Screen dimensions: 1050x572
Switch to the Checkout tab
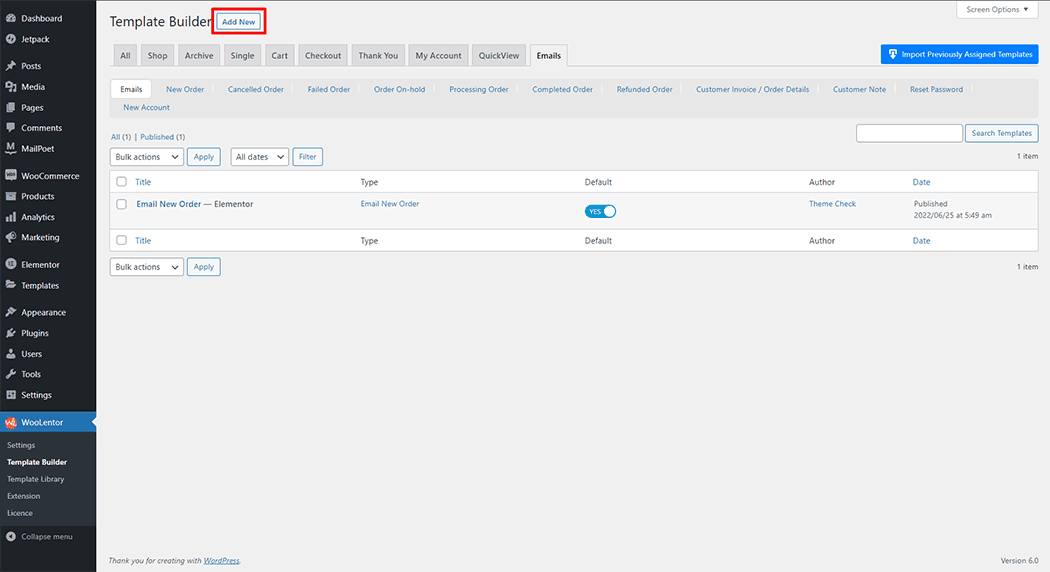point(323,56)
